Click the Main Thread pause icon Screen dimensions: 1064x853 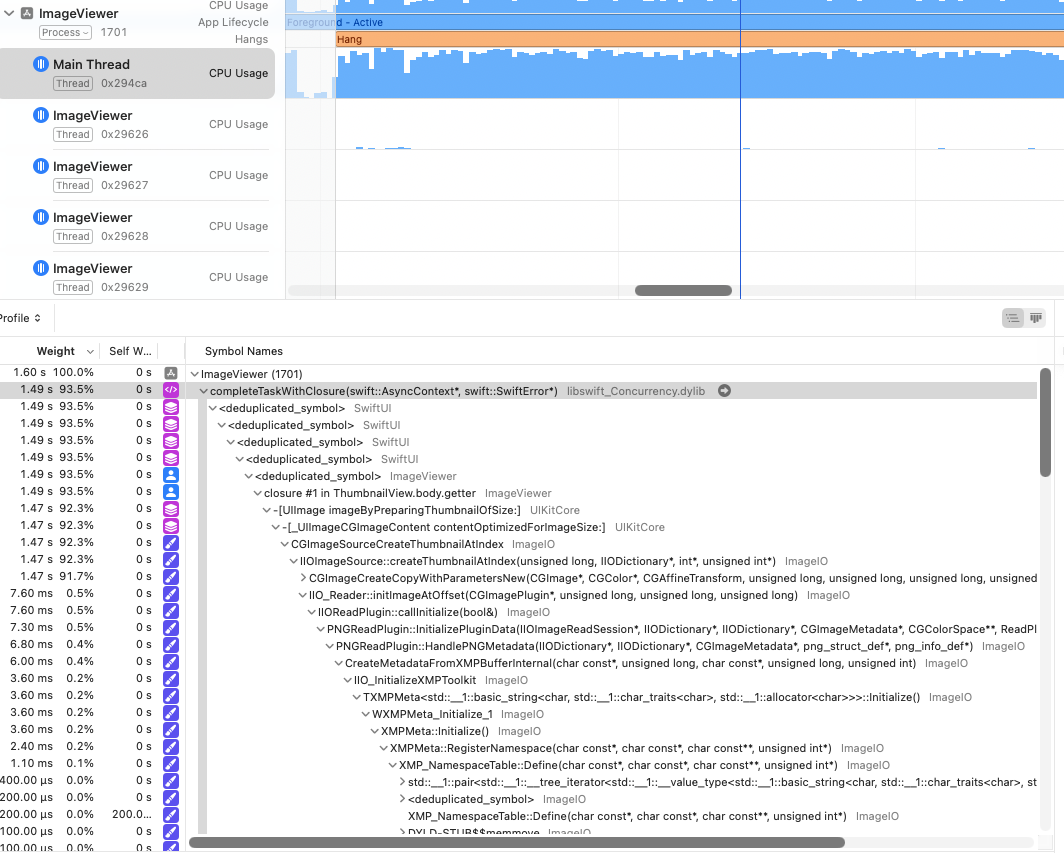coord(41,64)
